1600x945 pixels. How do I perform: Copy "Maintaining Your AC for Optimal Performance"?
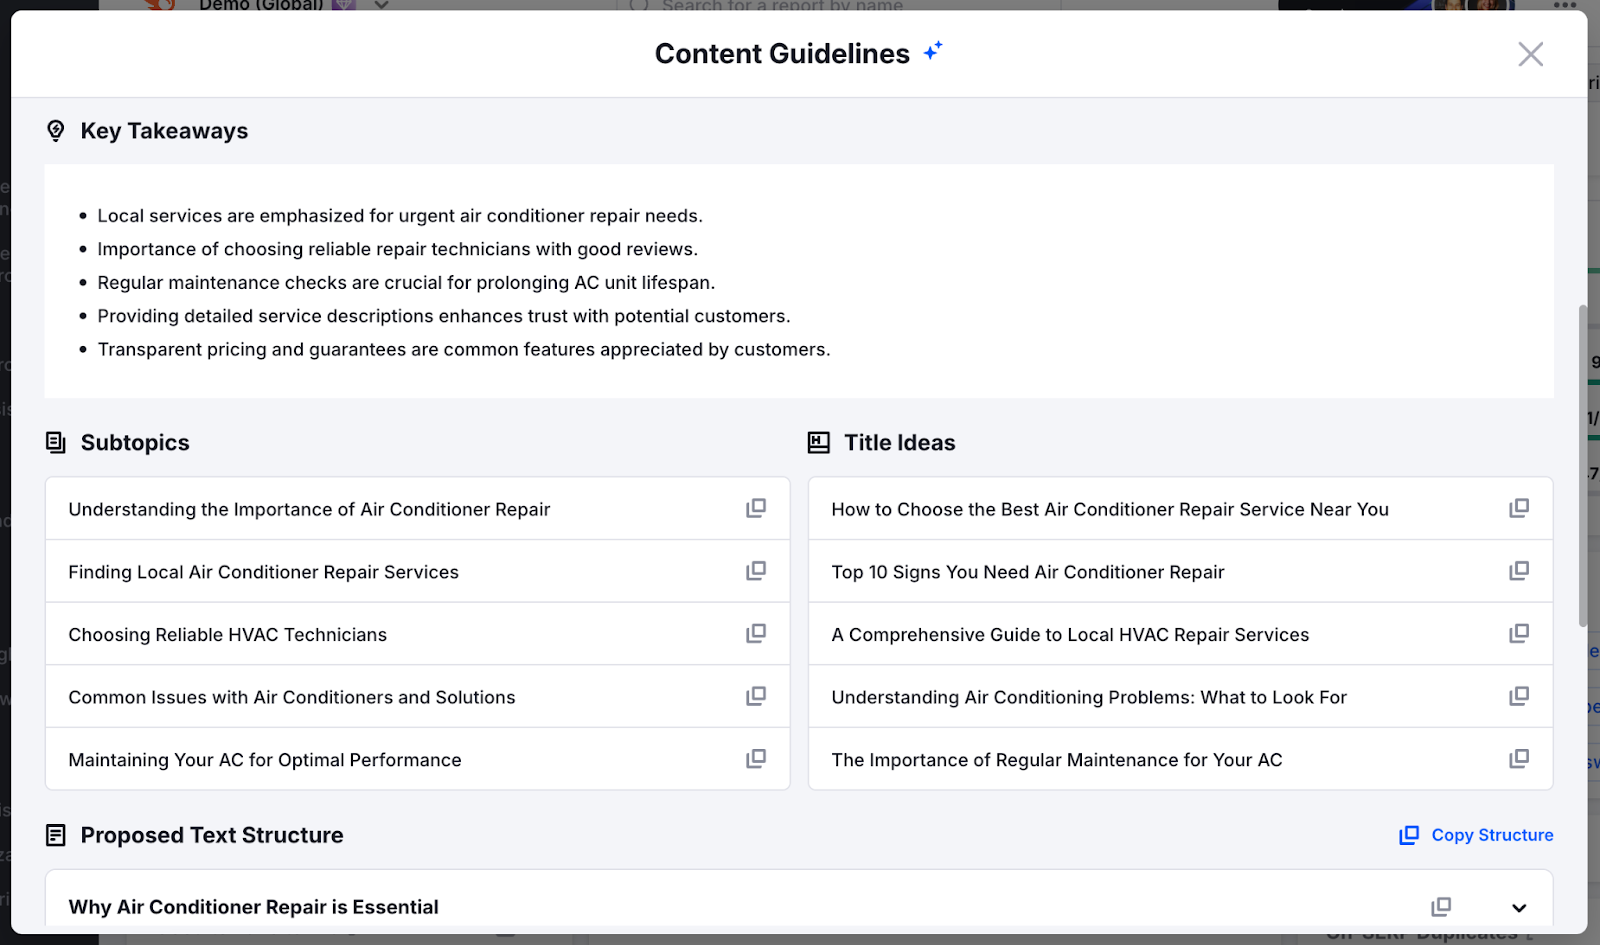[x=757, y=758]
